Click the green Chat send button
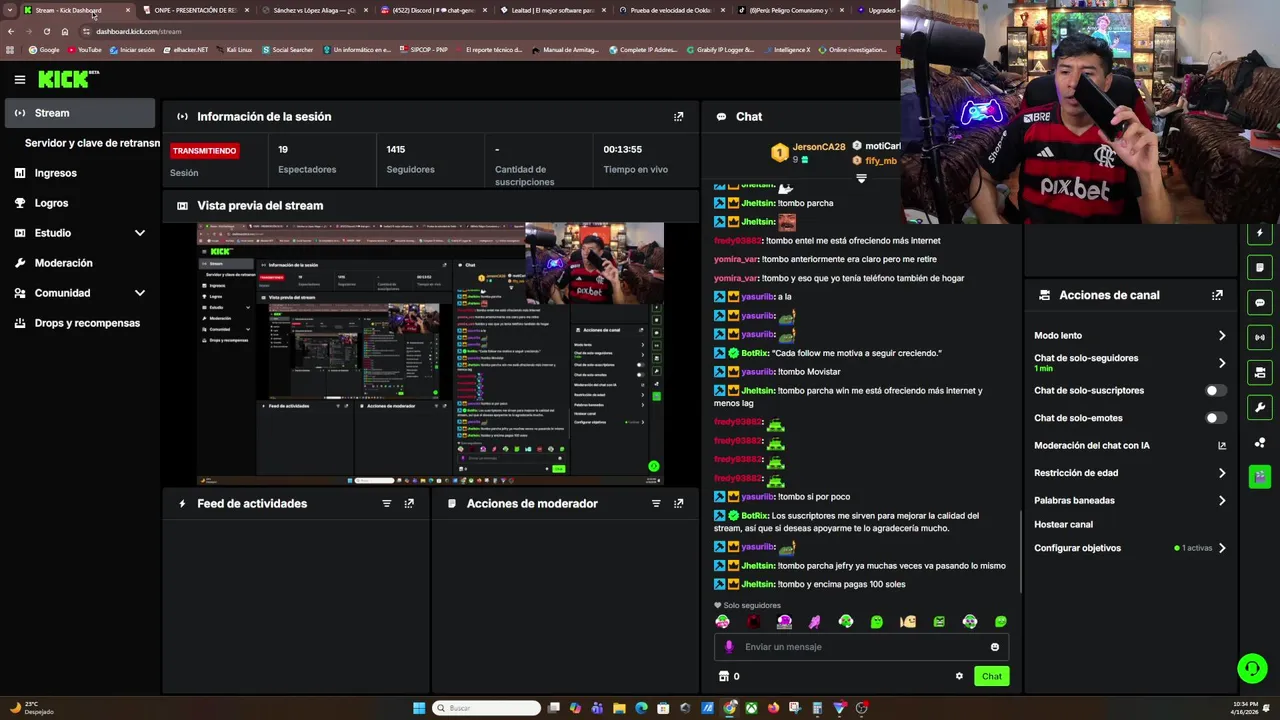Viewport: 1280px width, 720px height. point(991,676)
